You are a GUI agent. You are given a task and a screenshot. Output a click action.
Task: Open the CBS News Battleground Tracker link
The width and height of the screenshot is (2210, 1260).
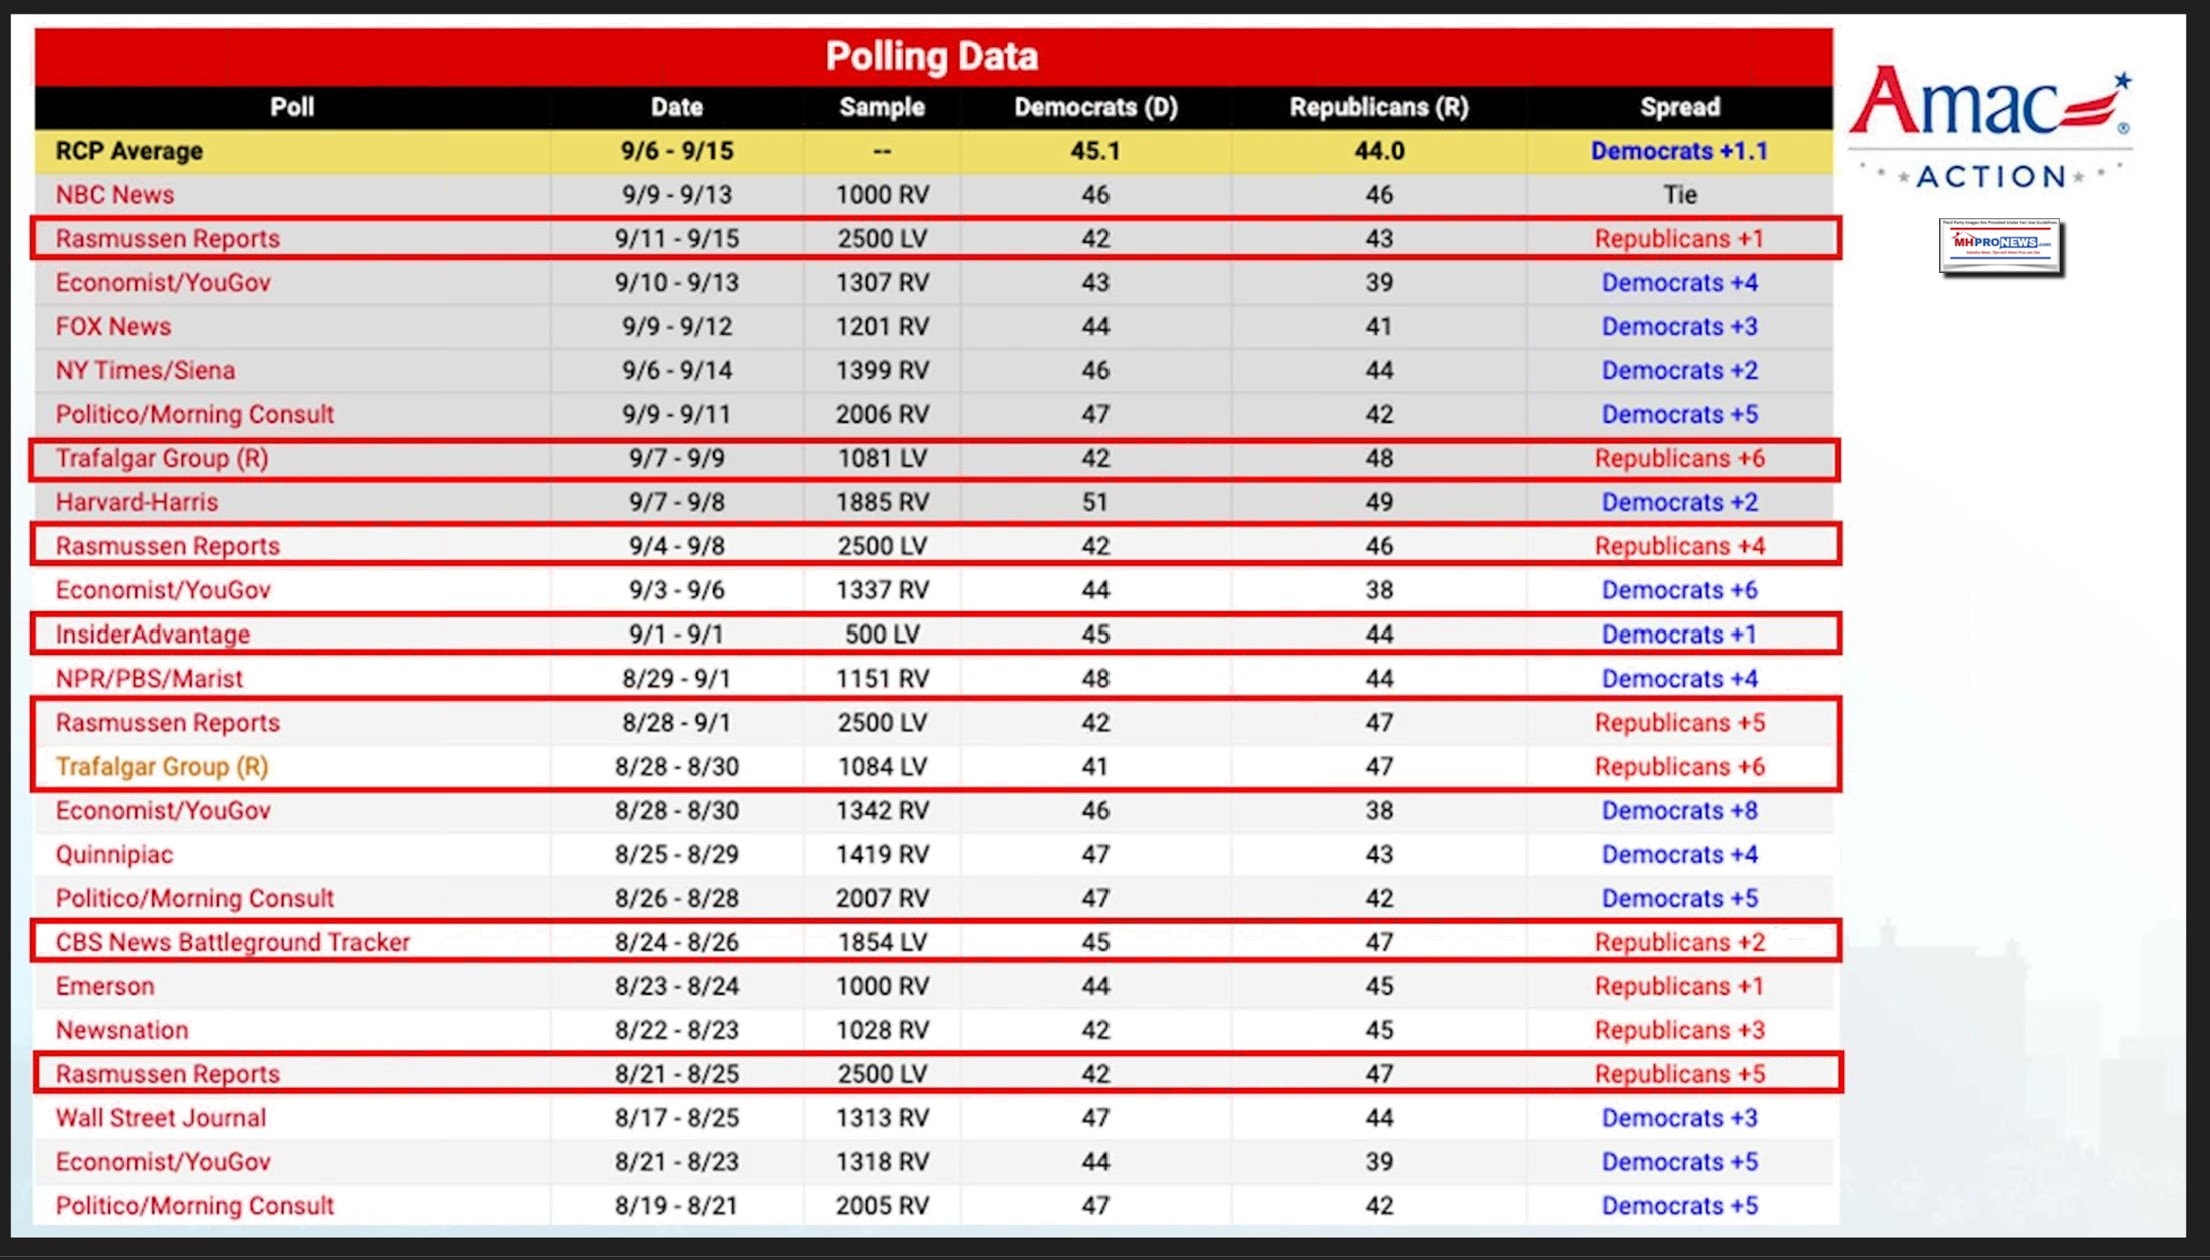click(x=233, y=942)
